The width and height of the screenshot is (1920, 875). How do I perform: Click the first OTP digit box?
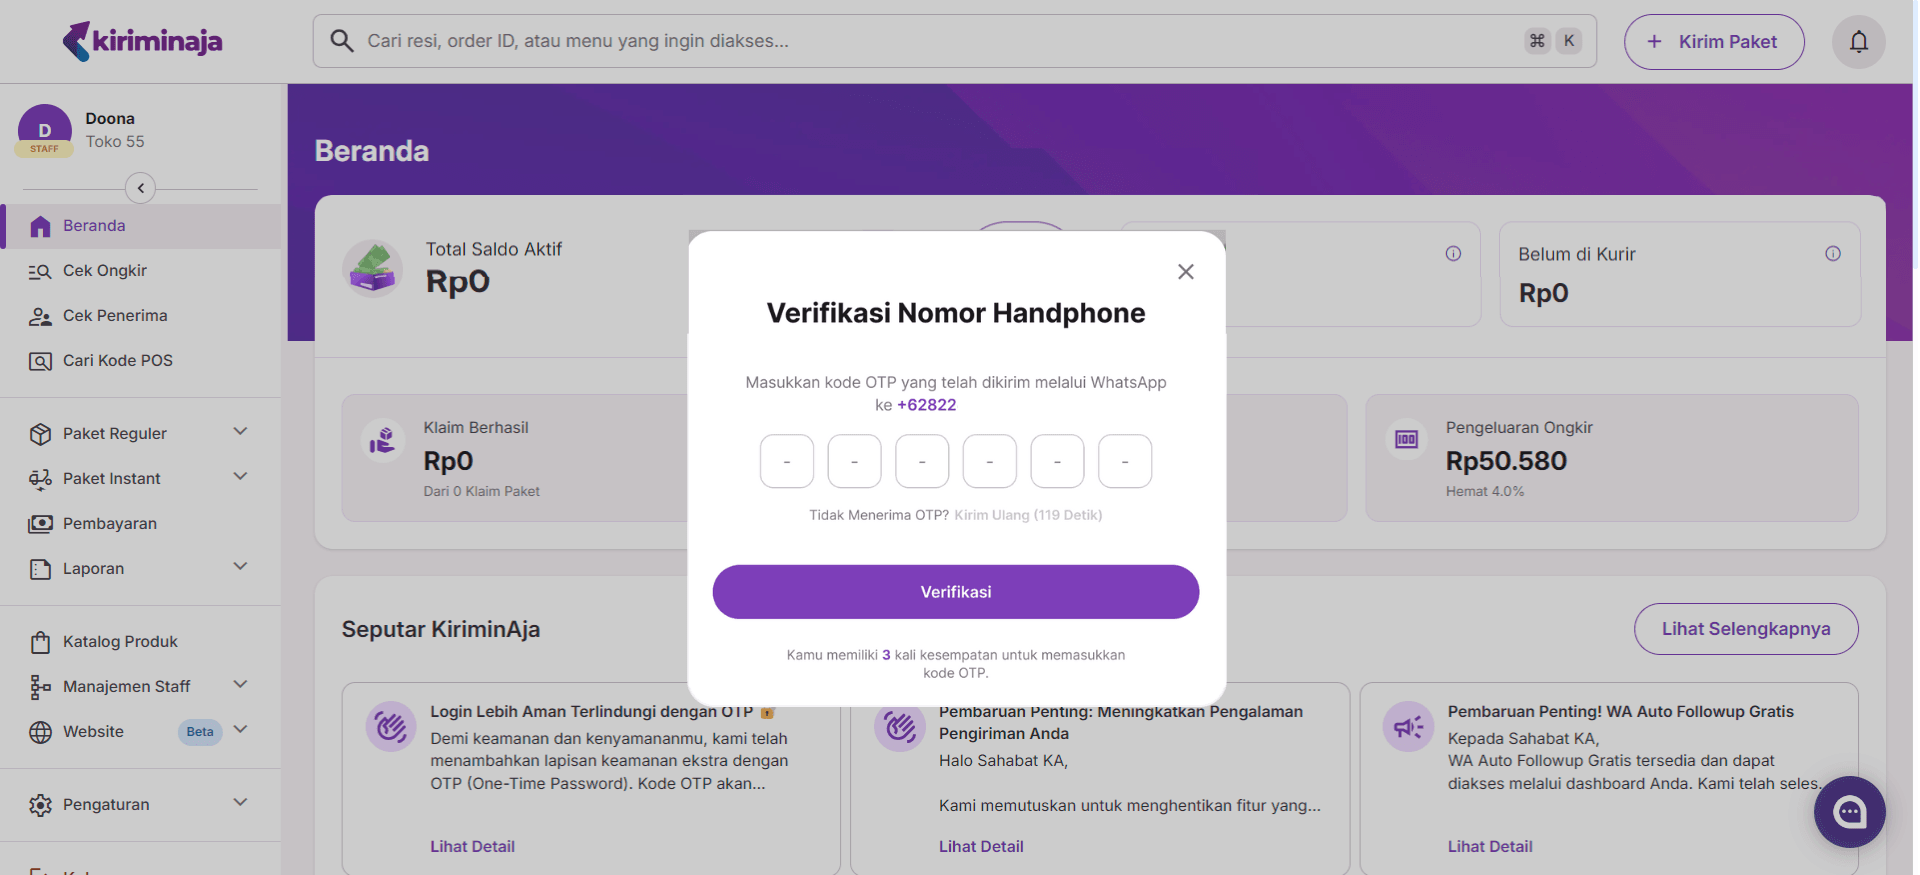[786, 461]
